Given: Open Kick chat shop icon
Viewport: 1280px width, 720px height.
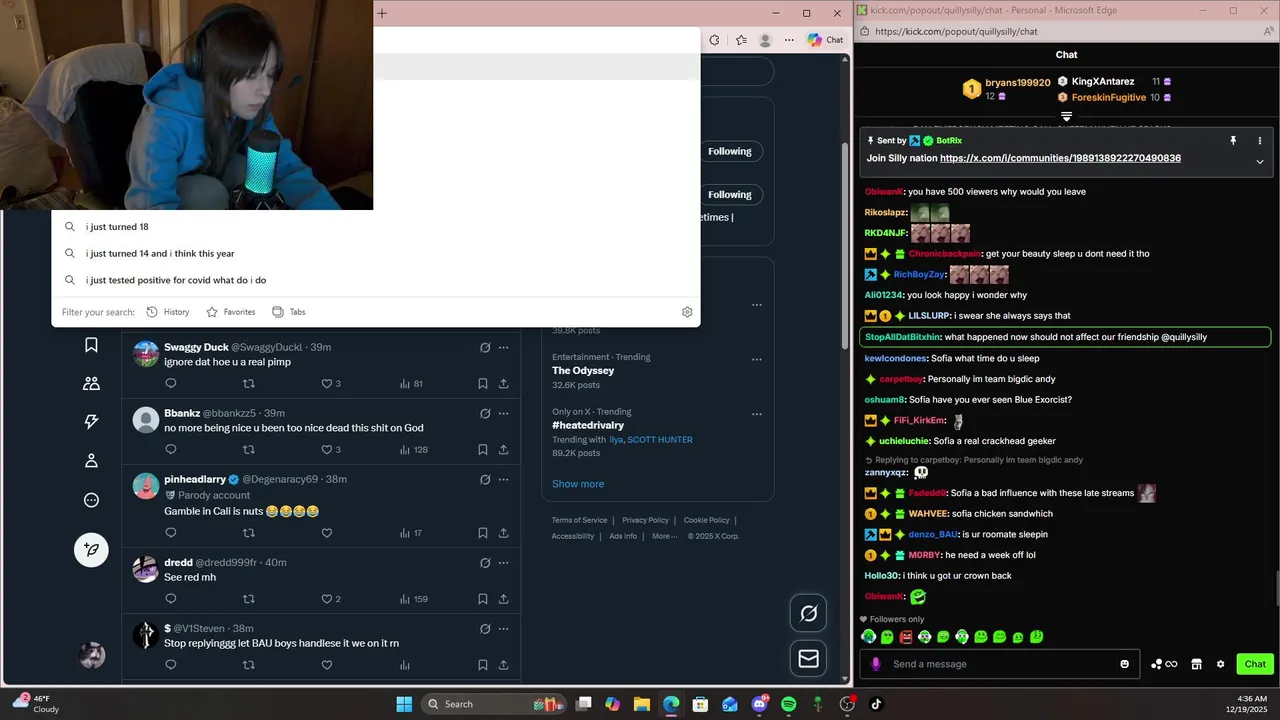Looking at the screenshot, I should coord(1196,664).
